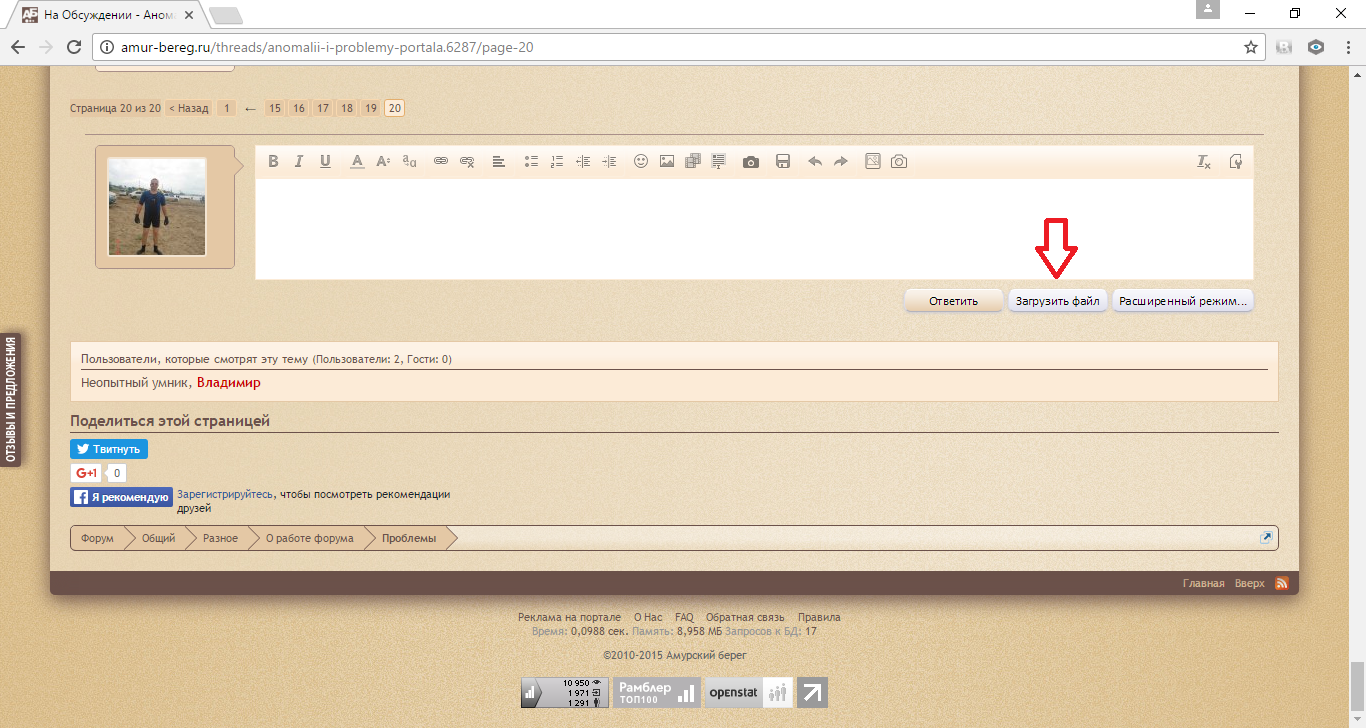Click in the reply message text area
This screenshot has width=1366, height=728.
pyautogui.click(x=754, y=229)
